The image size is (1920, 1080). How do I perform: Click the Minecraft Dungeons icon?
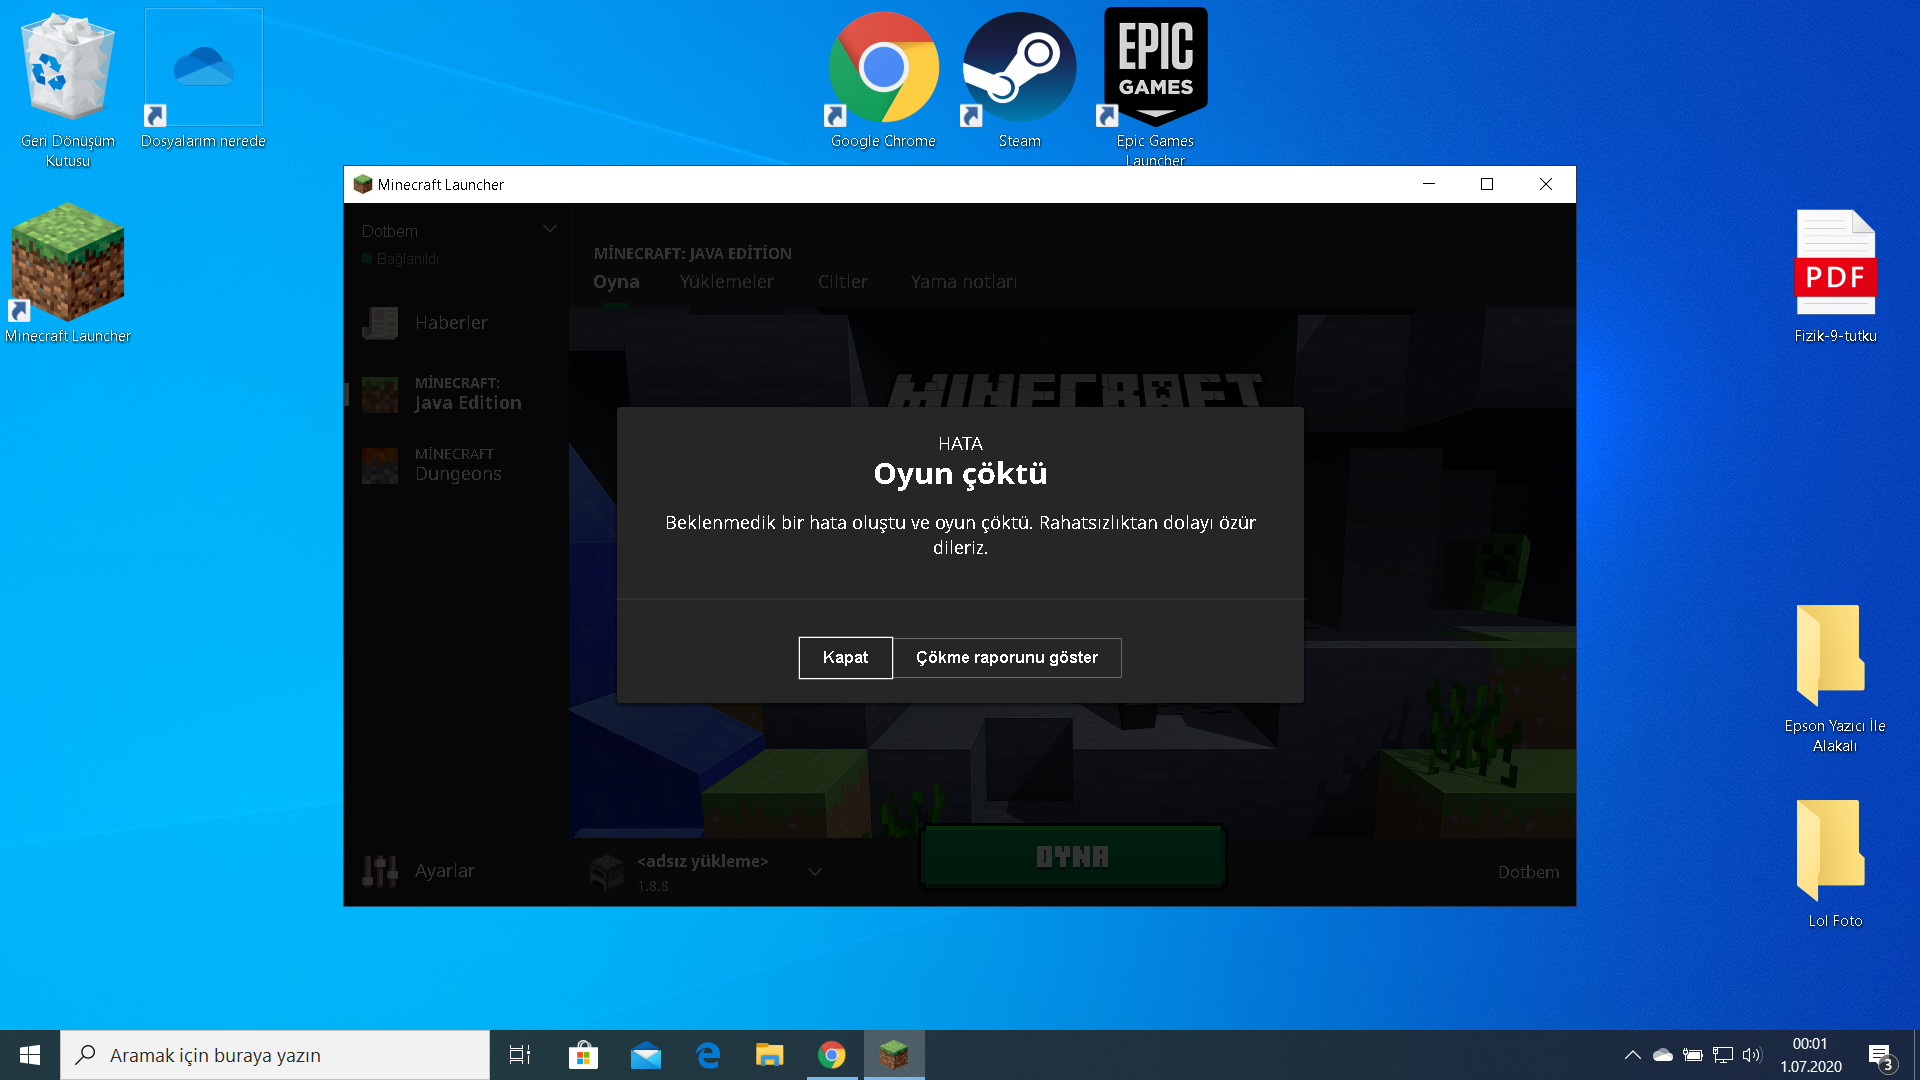[x=380, y=466]
